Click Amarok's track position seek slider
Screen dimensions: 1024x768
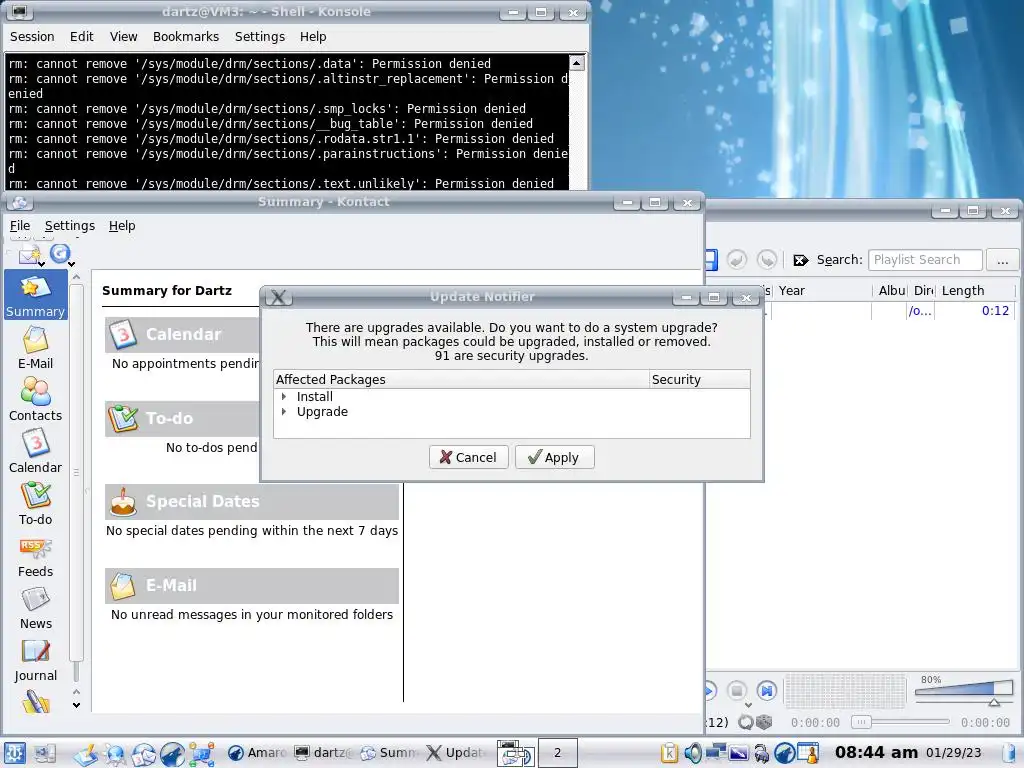tap(901, 722)
